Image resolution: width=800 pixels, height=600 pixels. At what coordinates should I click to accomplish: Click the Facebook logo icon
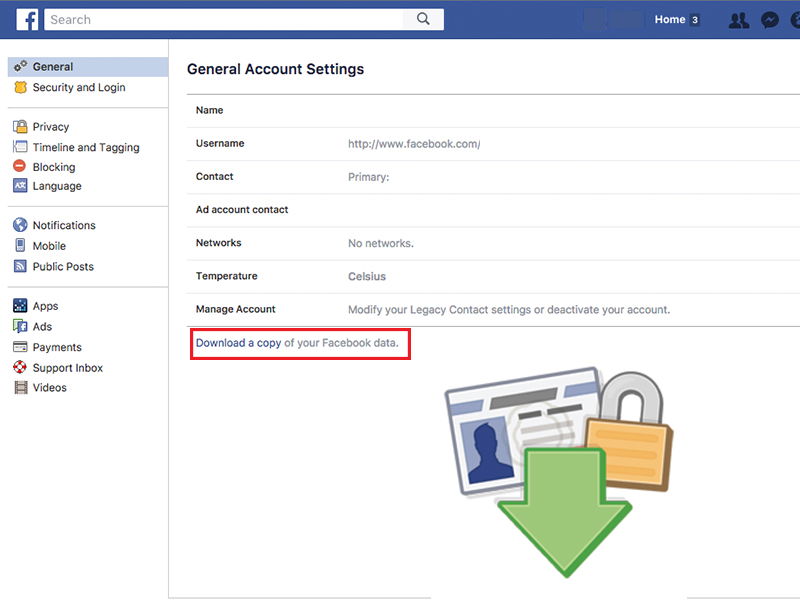point(27,20)
